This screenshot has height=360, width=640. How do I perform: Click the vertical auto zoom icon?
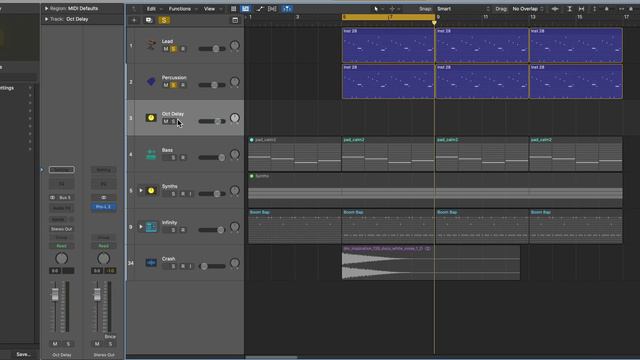click(x=569, y=9)
